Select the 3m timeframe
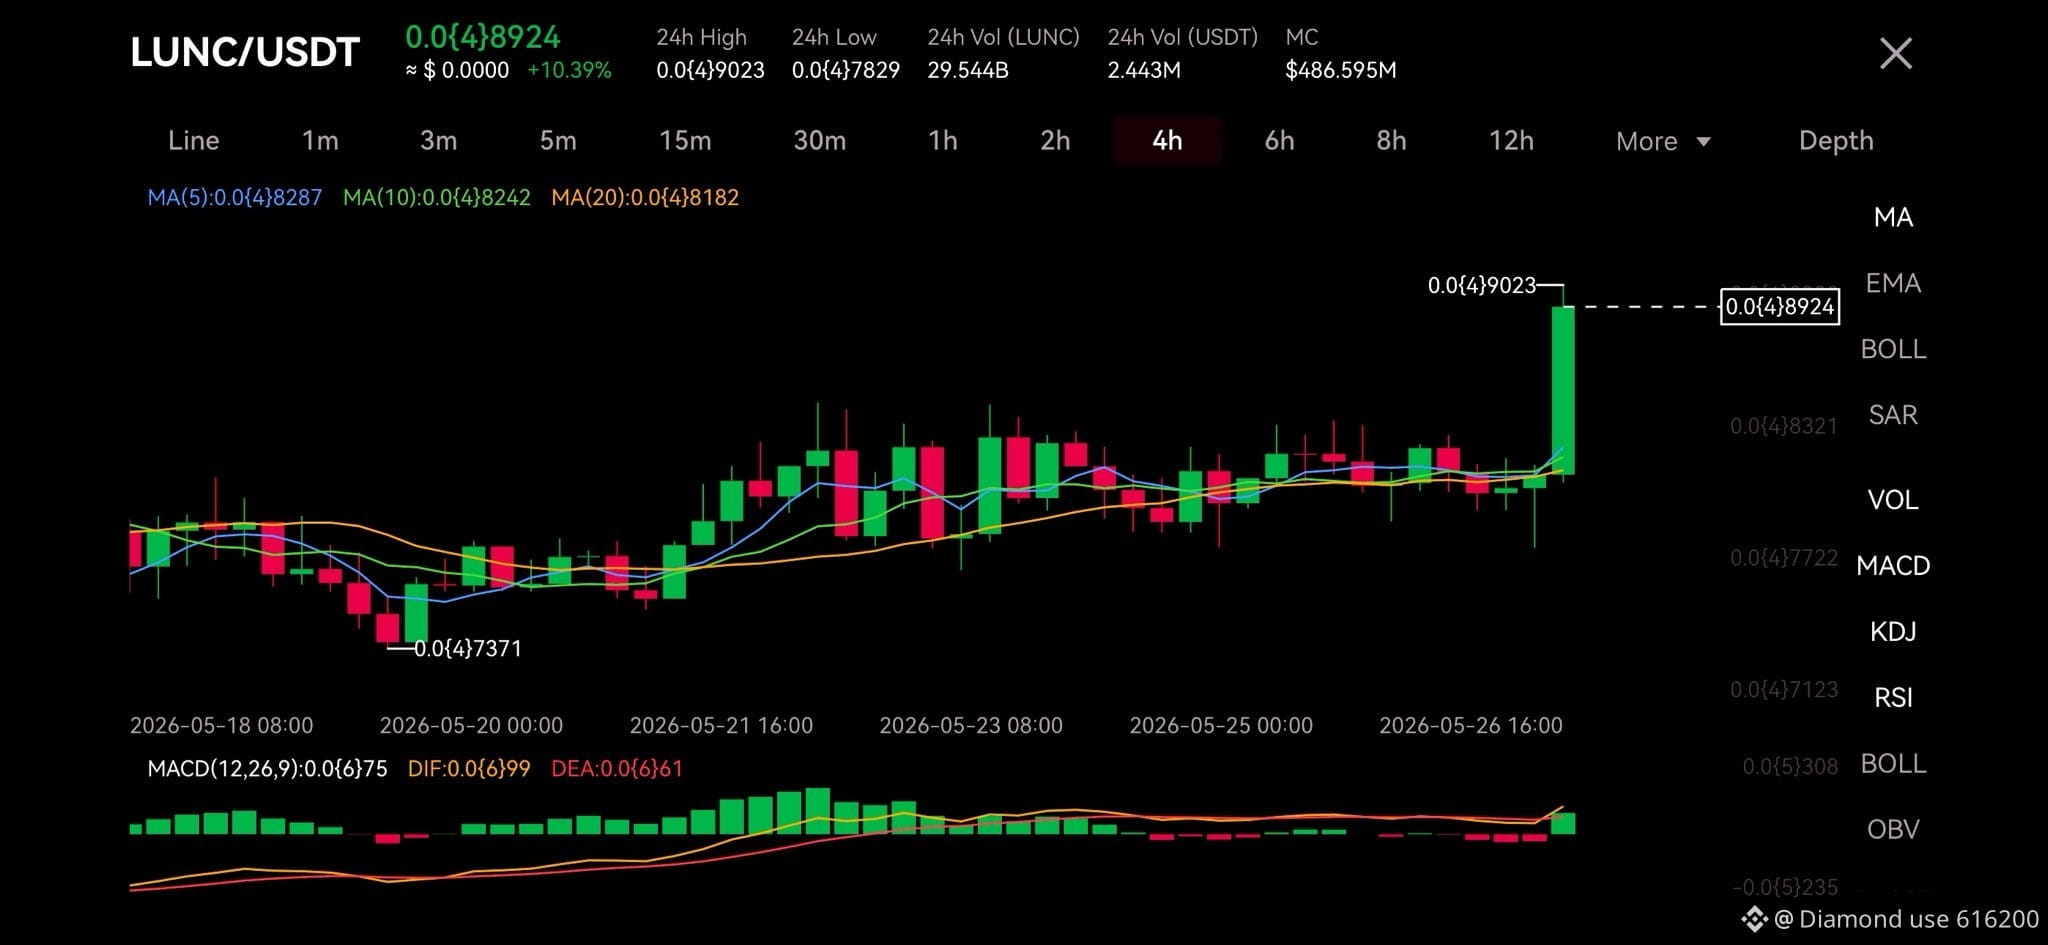2048x945 pixels. click(438, 140)
